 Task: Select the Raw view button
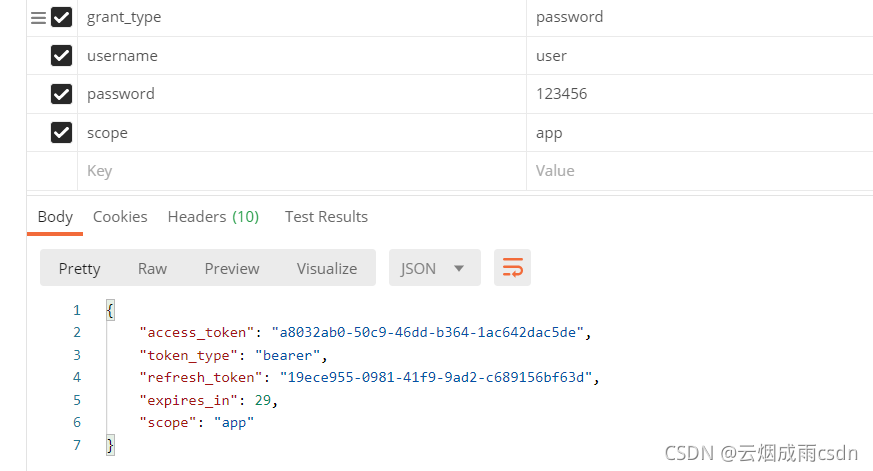click(152, 268)
